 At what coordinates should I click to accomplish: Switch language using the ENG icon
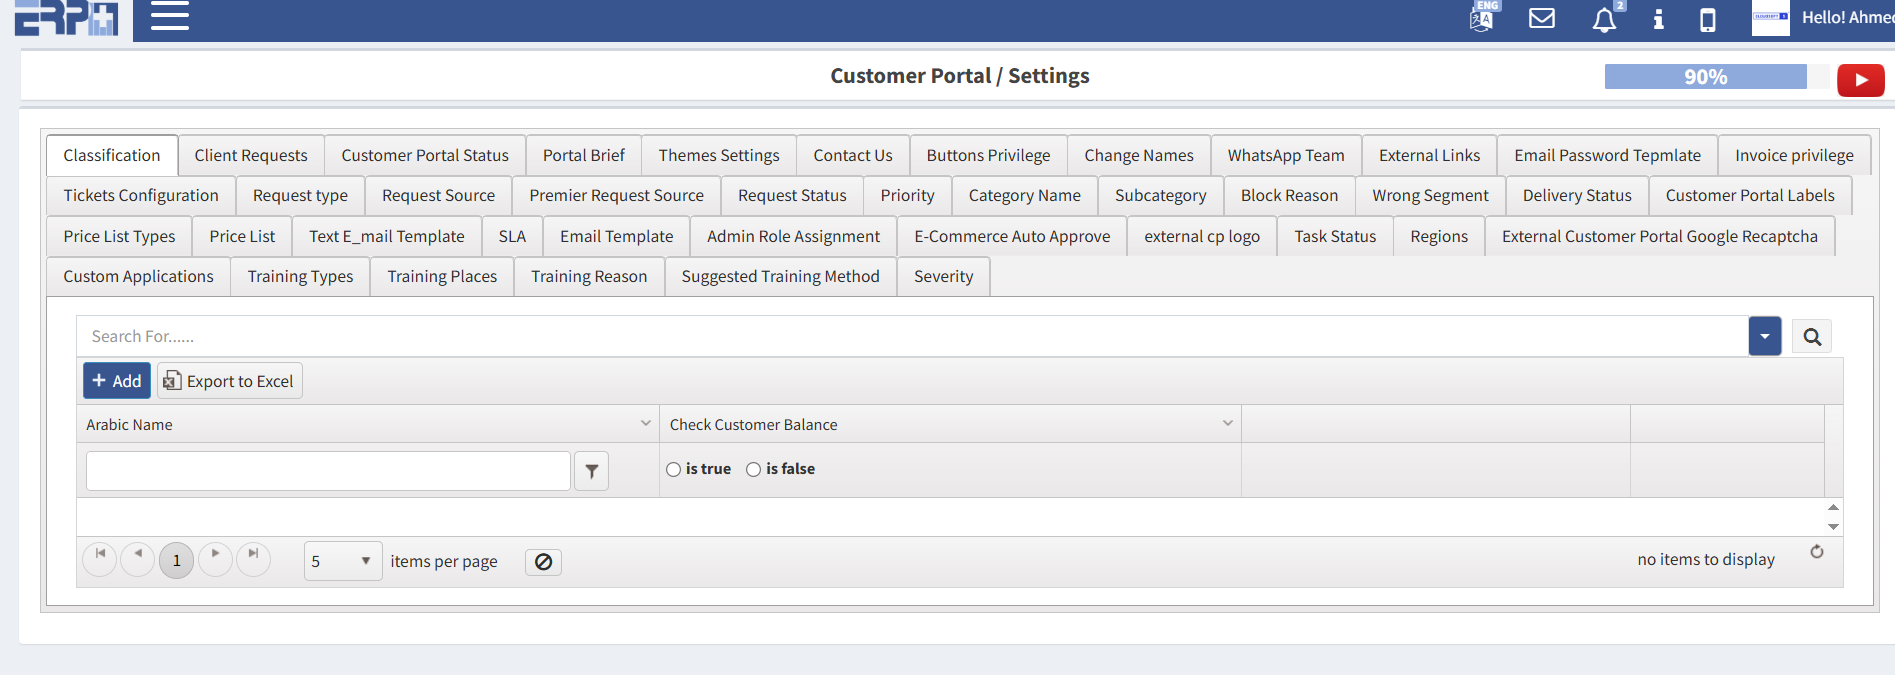coord(1482,17)
